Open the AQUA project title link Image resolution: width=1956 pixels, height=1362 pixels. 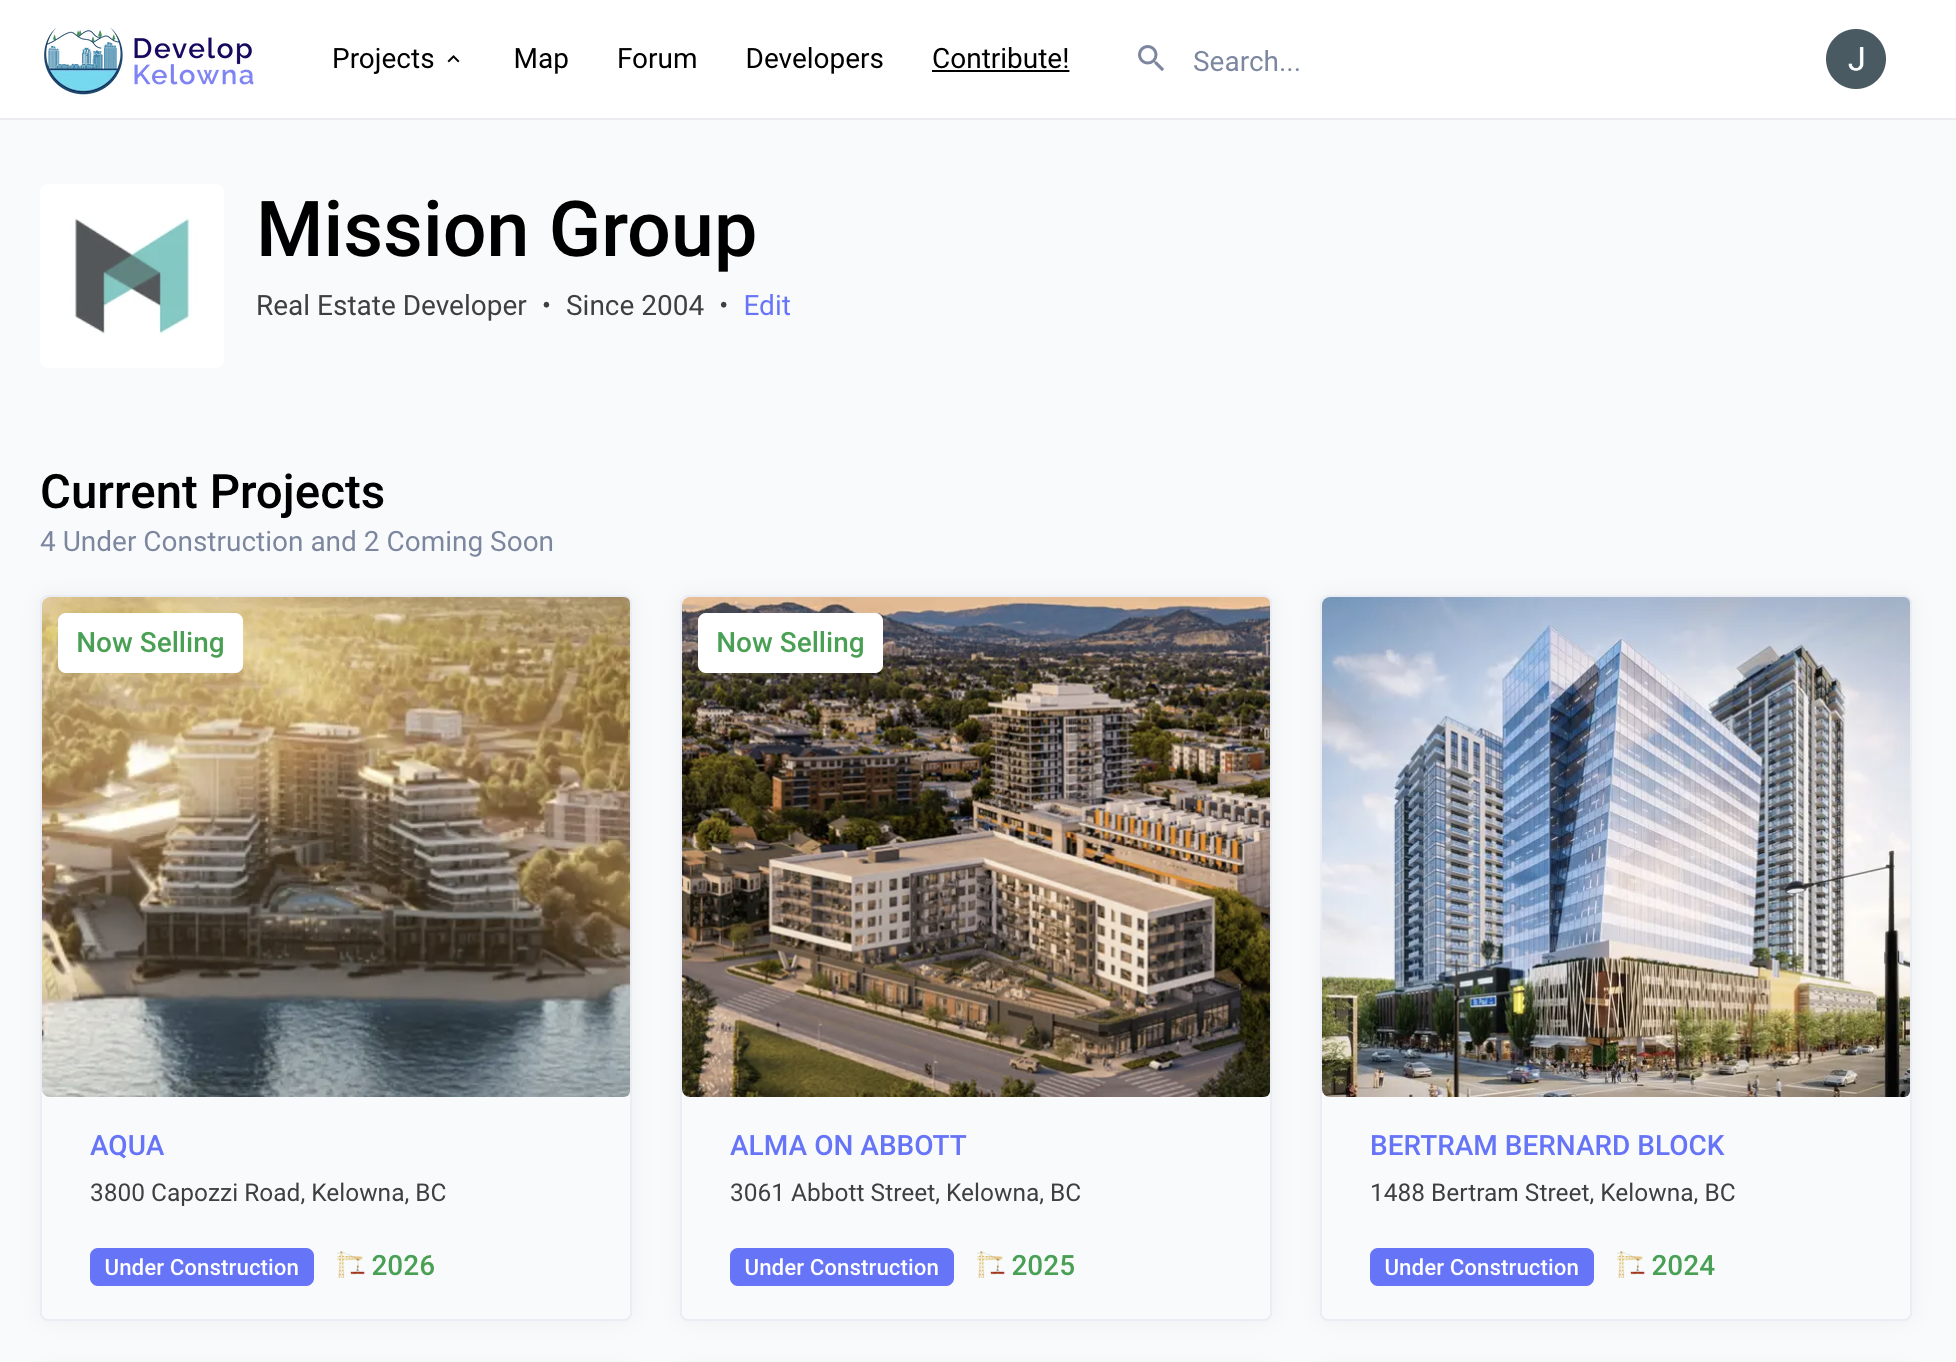(x=127, y=1145)
